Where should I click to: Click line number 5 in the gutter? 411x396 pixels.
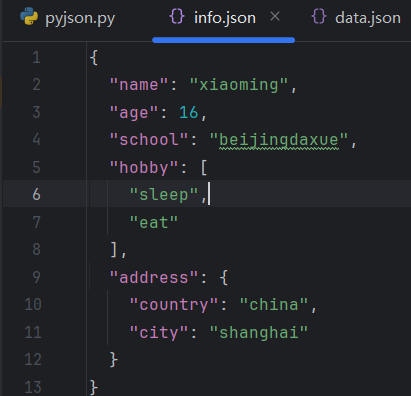click(36, 167)
